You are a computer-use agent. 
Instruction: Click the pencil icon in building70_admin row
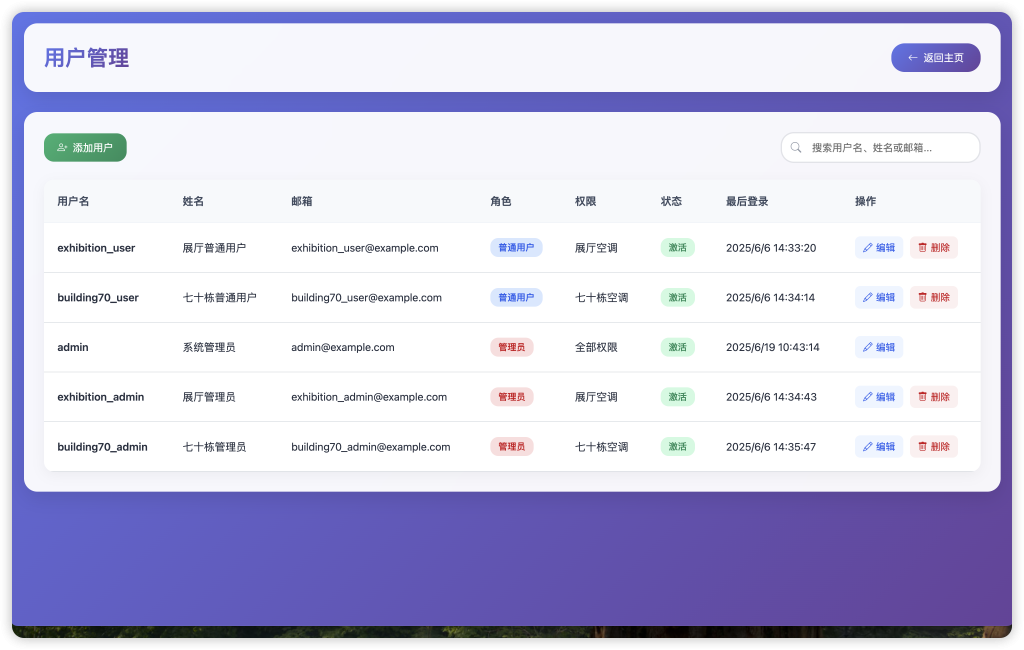867,447
